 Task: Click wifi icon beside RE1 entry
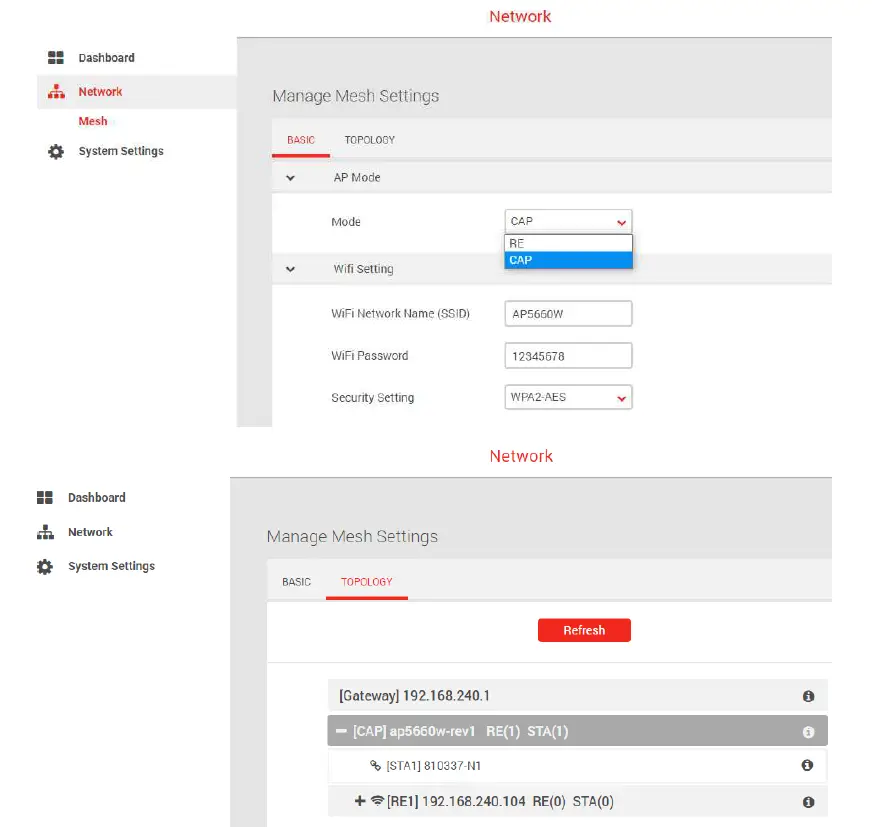378,801
